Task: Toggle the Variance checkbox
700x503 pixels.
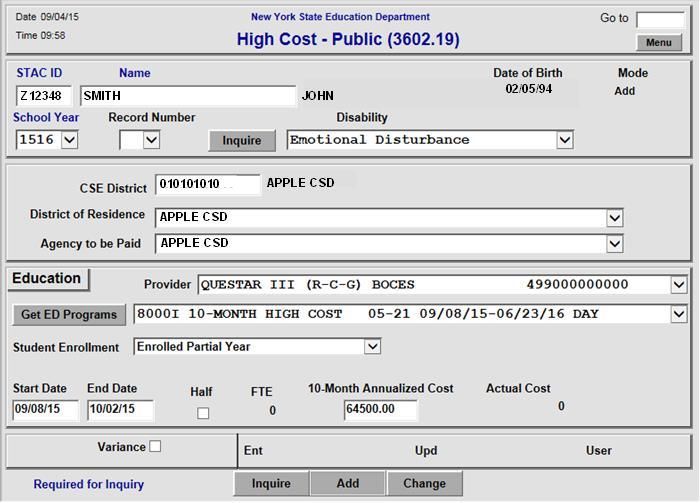Action: (155, 446)
